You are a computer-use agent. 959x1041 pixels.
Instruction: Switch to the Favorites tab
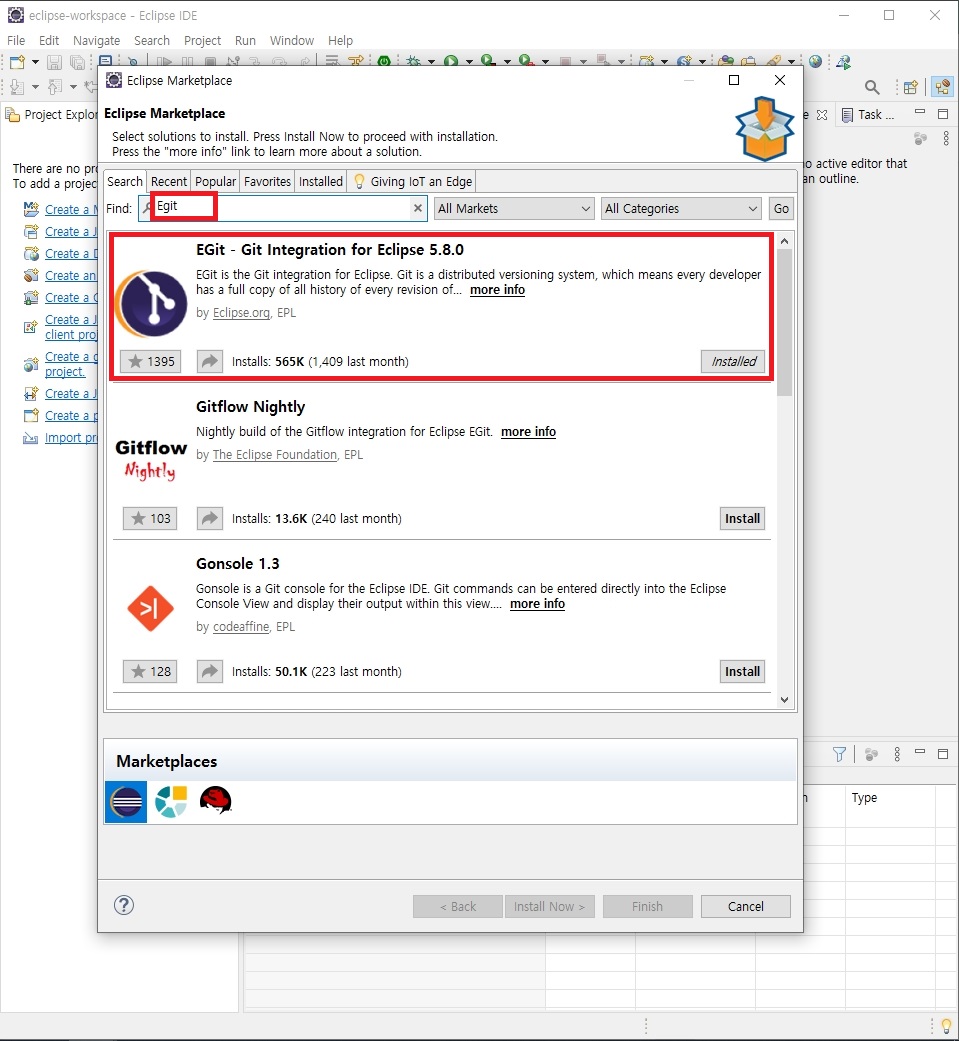[267, 181]
